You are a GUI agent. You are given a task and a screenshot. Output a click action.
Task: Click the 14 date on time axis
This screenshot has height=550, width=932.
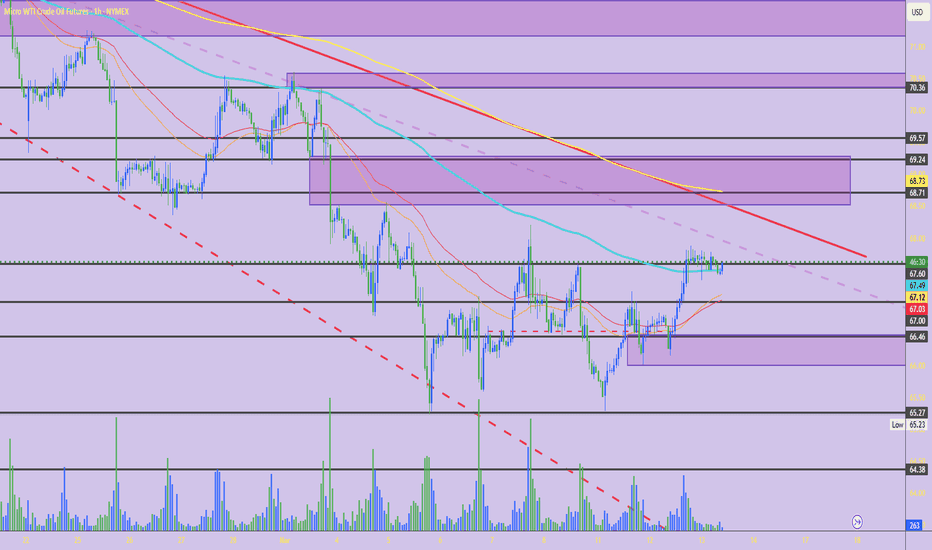coord(754,540)
